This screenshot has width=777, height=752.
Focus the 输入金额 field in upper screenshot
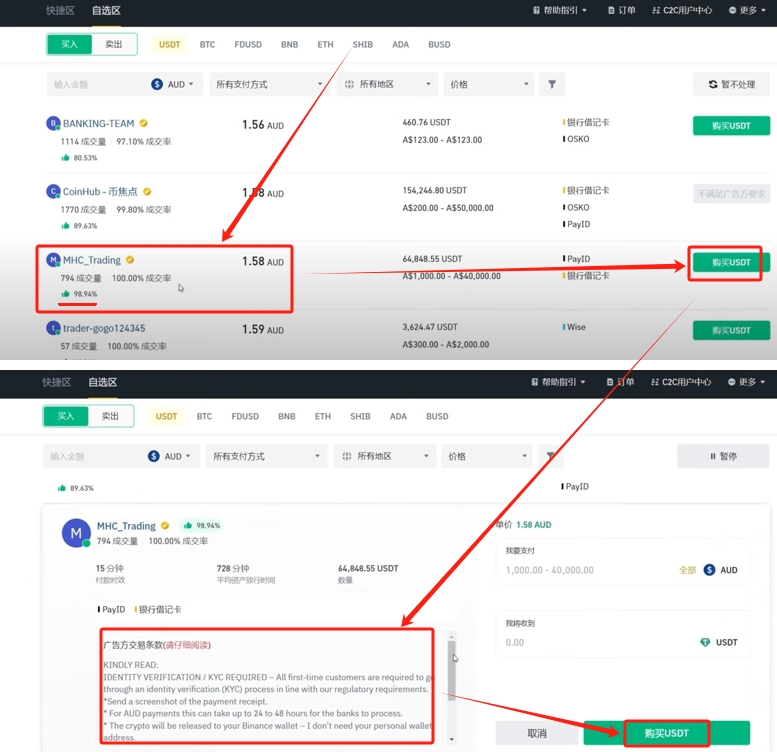[98, 84]
